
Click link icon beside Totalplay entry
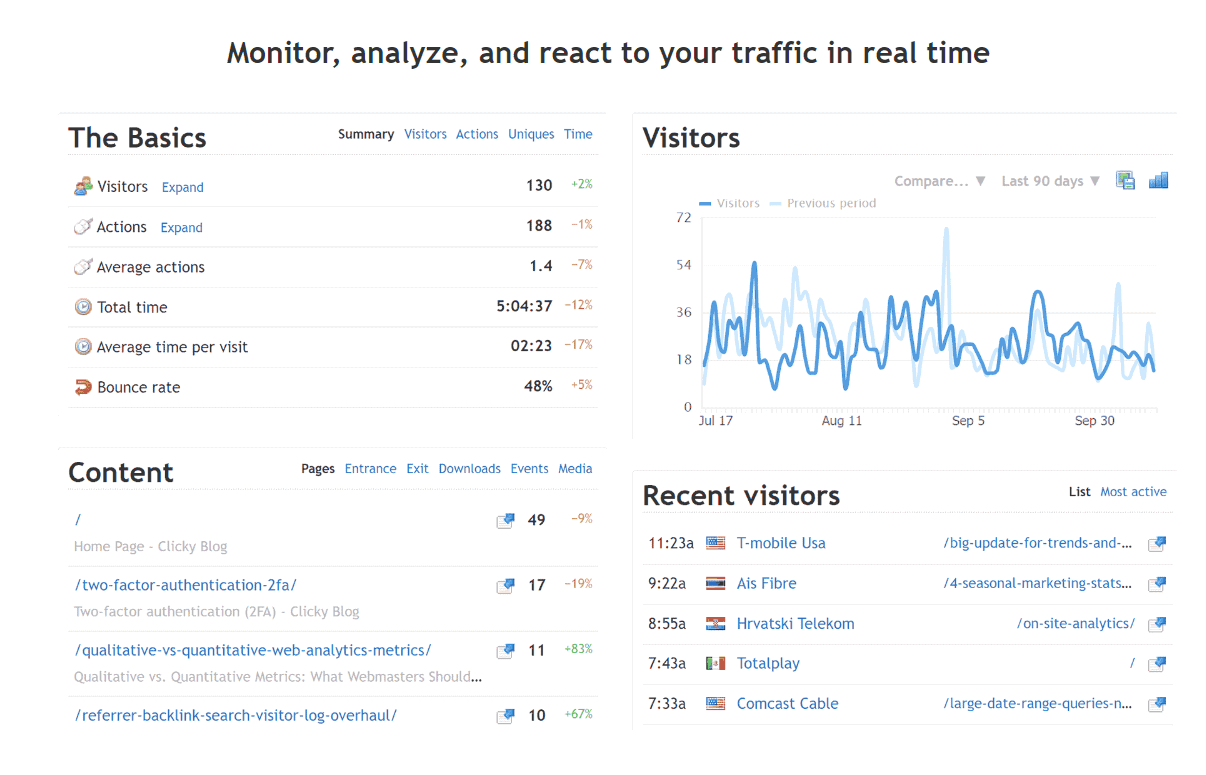1157,663
